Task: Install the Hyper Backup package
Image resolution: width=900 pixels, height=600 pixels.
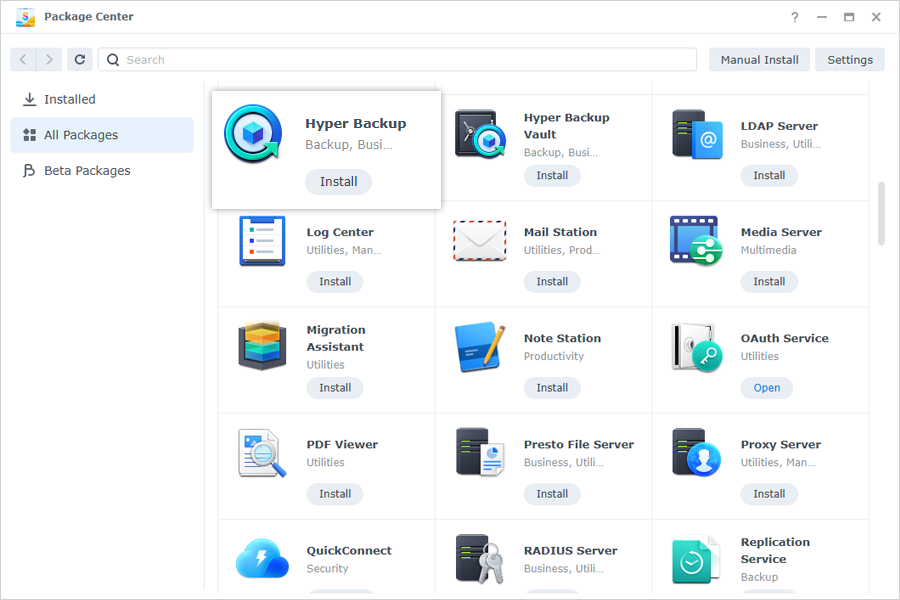Action: tap(339, 181)
